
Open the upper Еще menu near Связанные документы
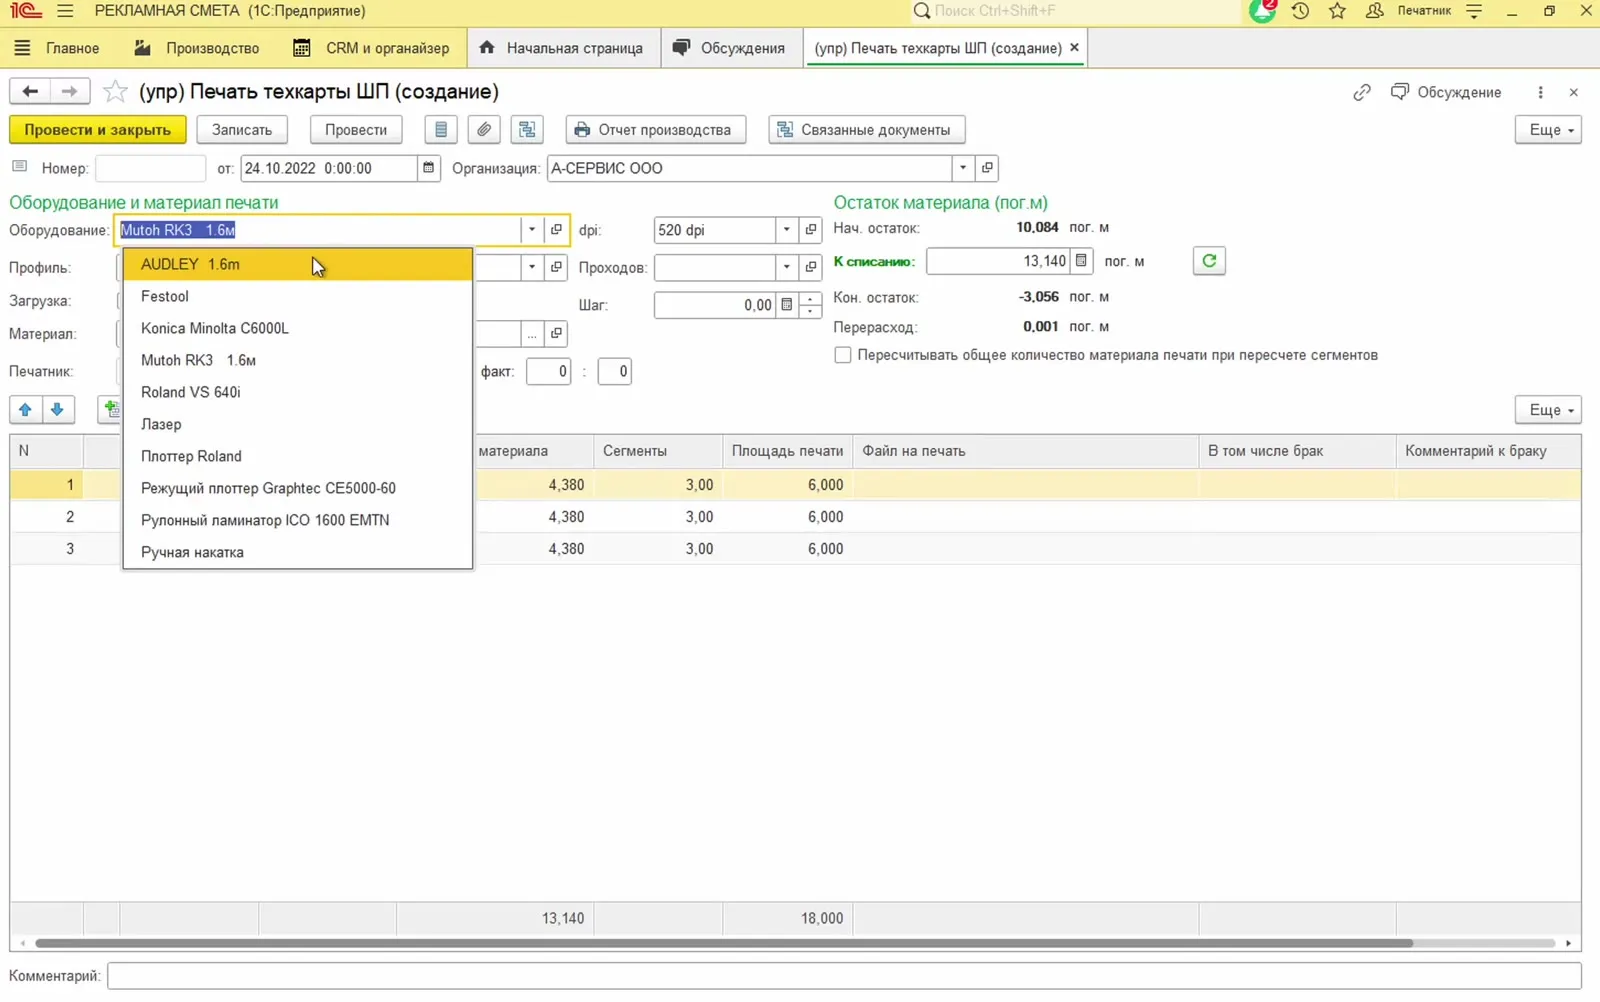(1549, 130)
